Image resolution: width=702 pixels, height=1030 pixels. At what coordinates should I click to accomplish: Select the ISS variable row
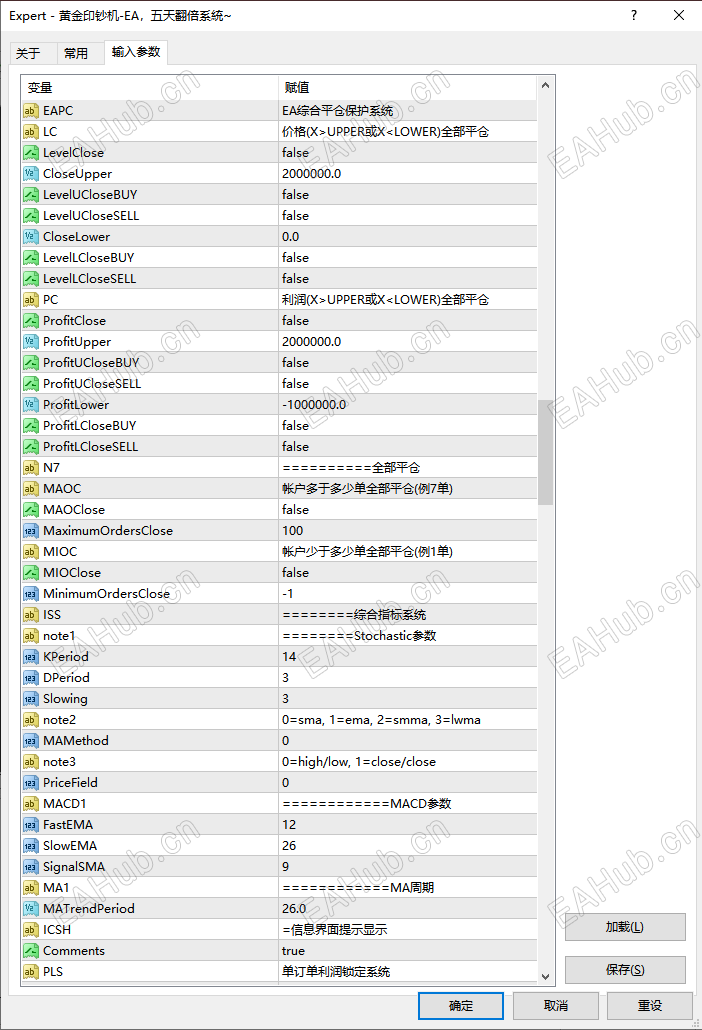279,615
